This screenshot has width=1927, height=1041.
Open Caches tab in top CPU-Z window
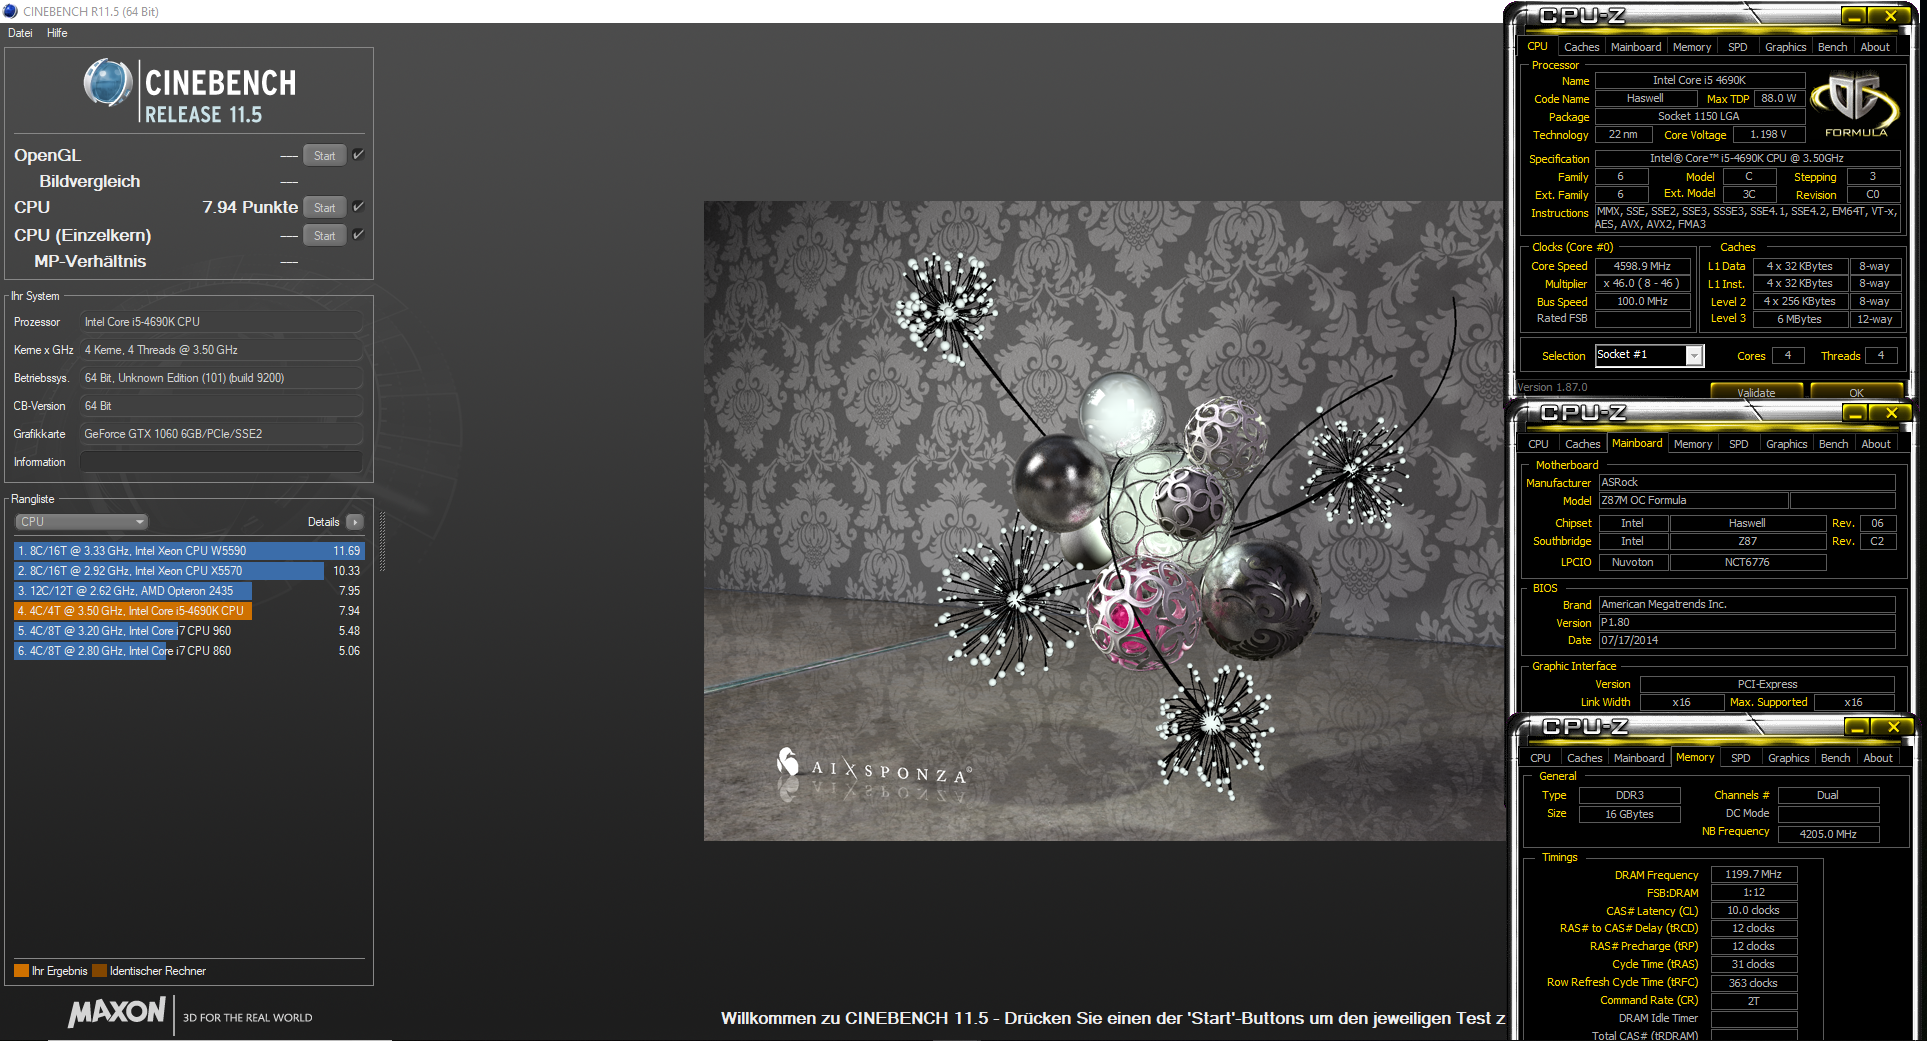click(1581, 47)
